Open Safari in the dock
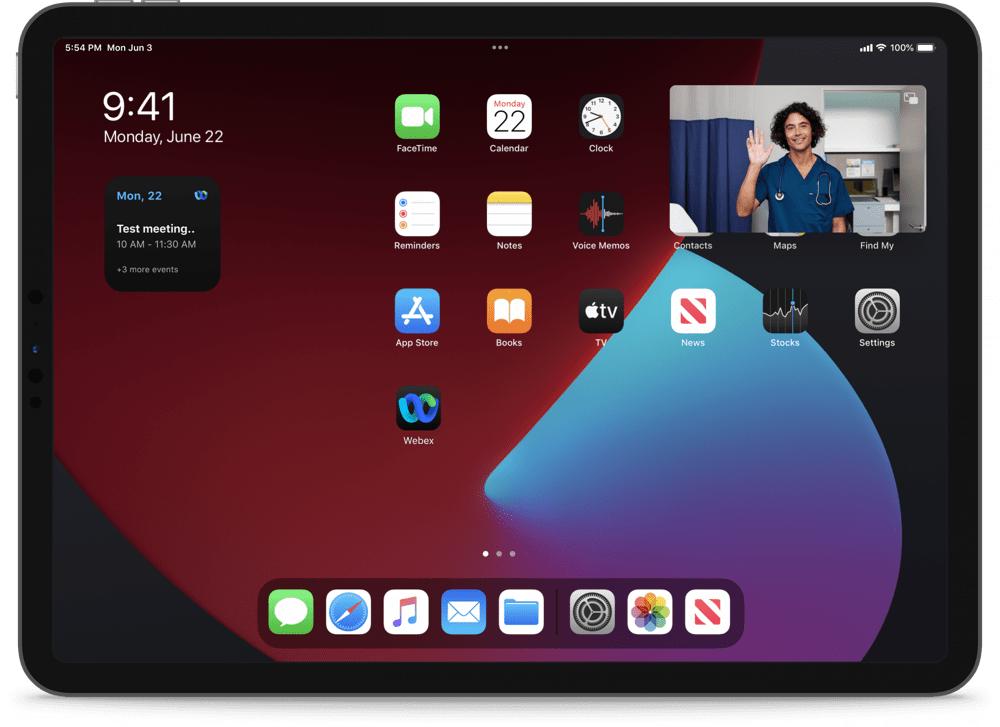Screen dimensions: 1000x727 coord(348,612)
